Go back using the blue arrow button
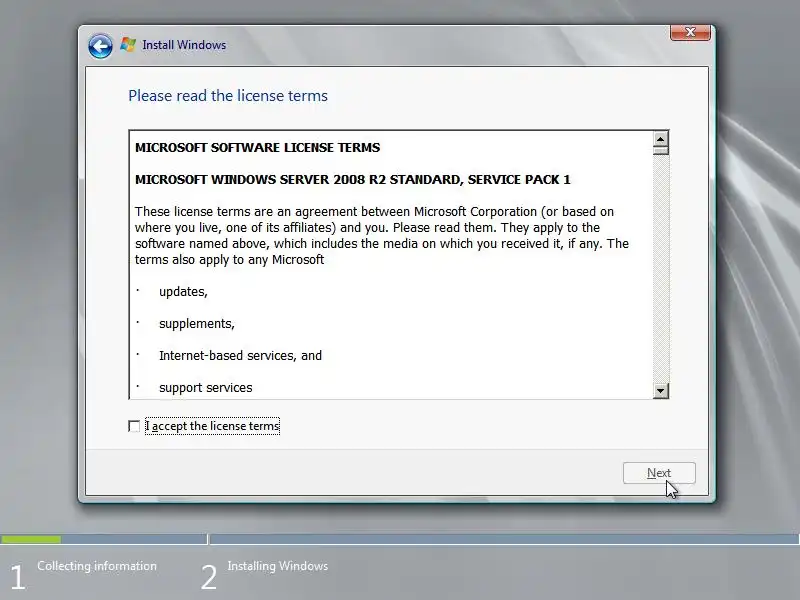This screenshot has width=800, height=600. point(100,46)
